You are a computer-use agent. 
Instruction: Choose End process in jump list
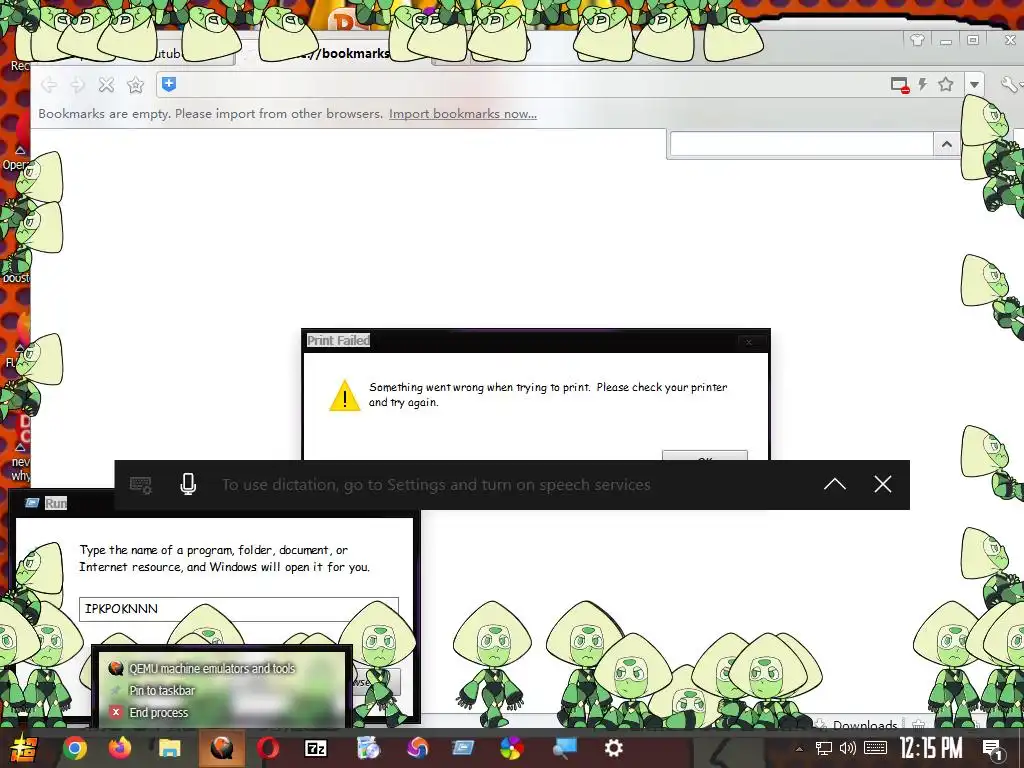pyautogui.click(x=159, y=712)
